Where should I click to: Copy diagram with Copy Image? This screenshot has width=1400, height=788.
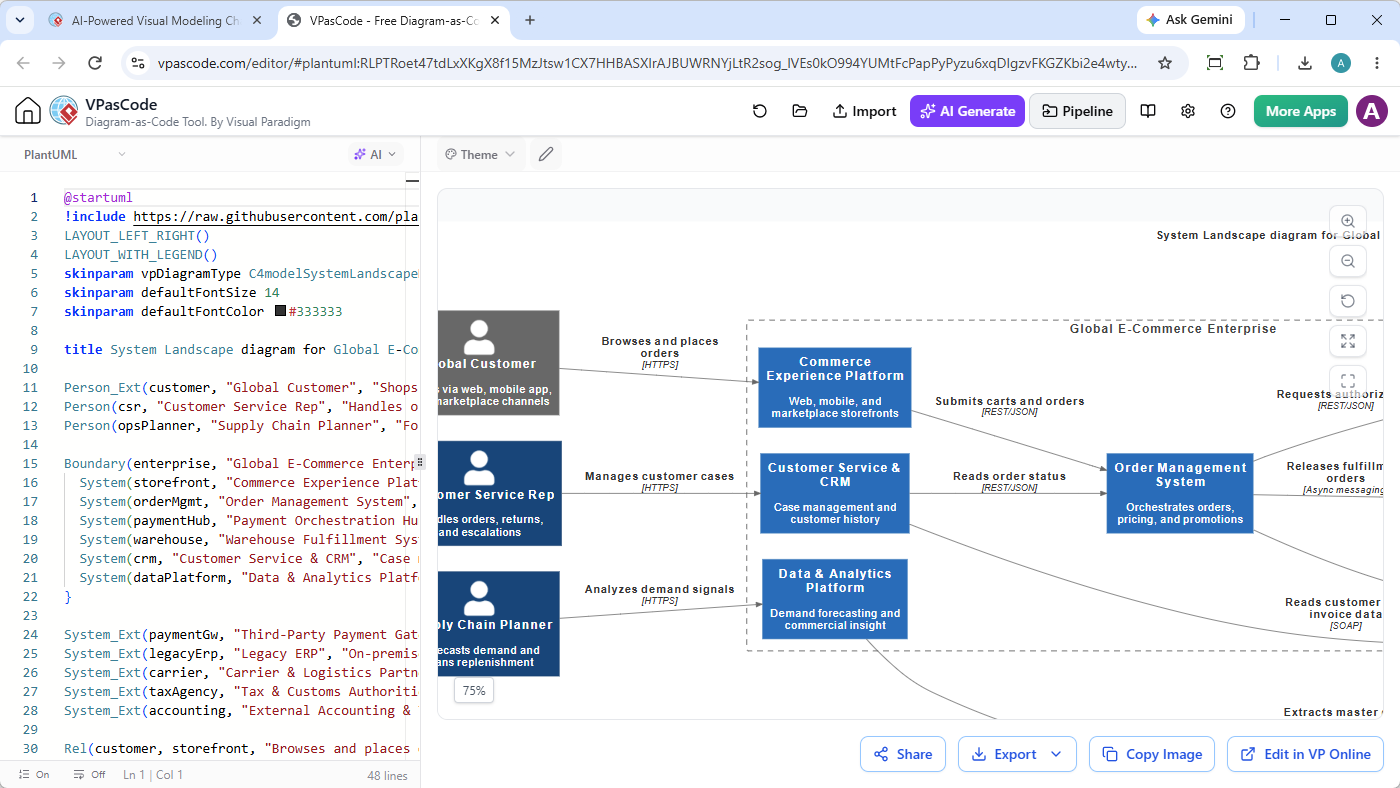[x=1152, y=754]
